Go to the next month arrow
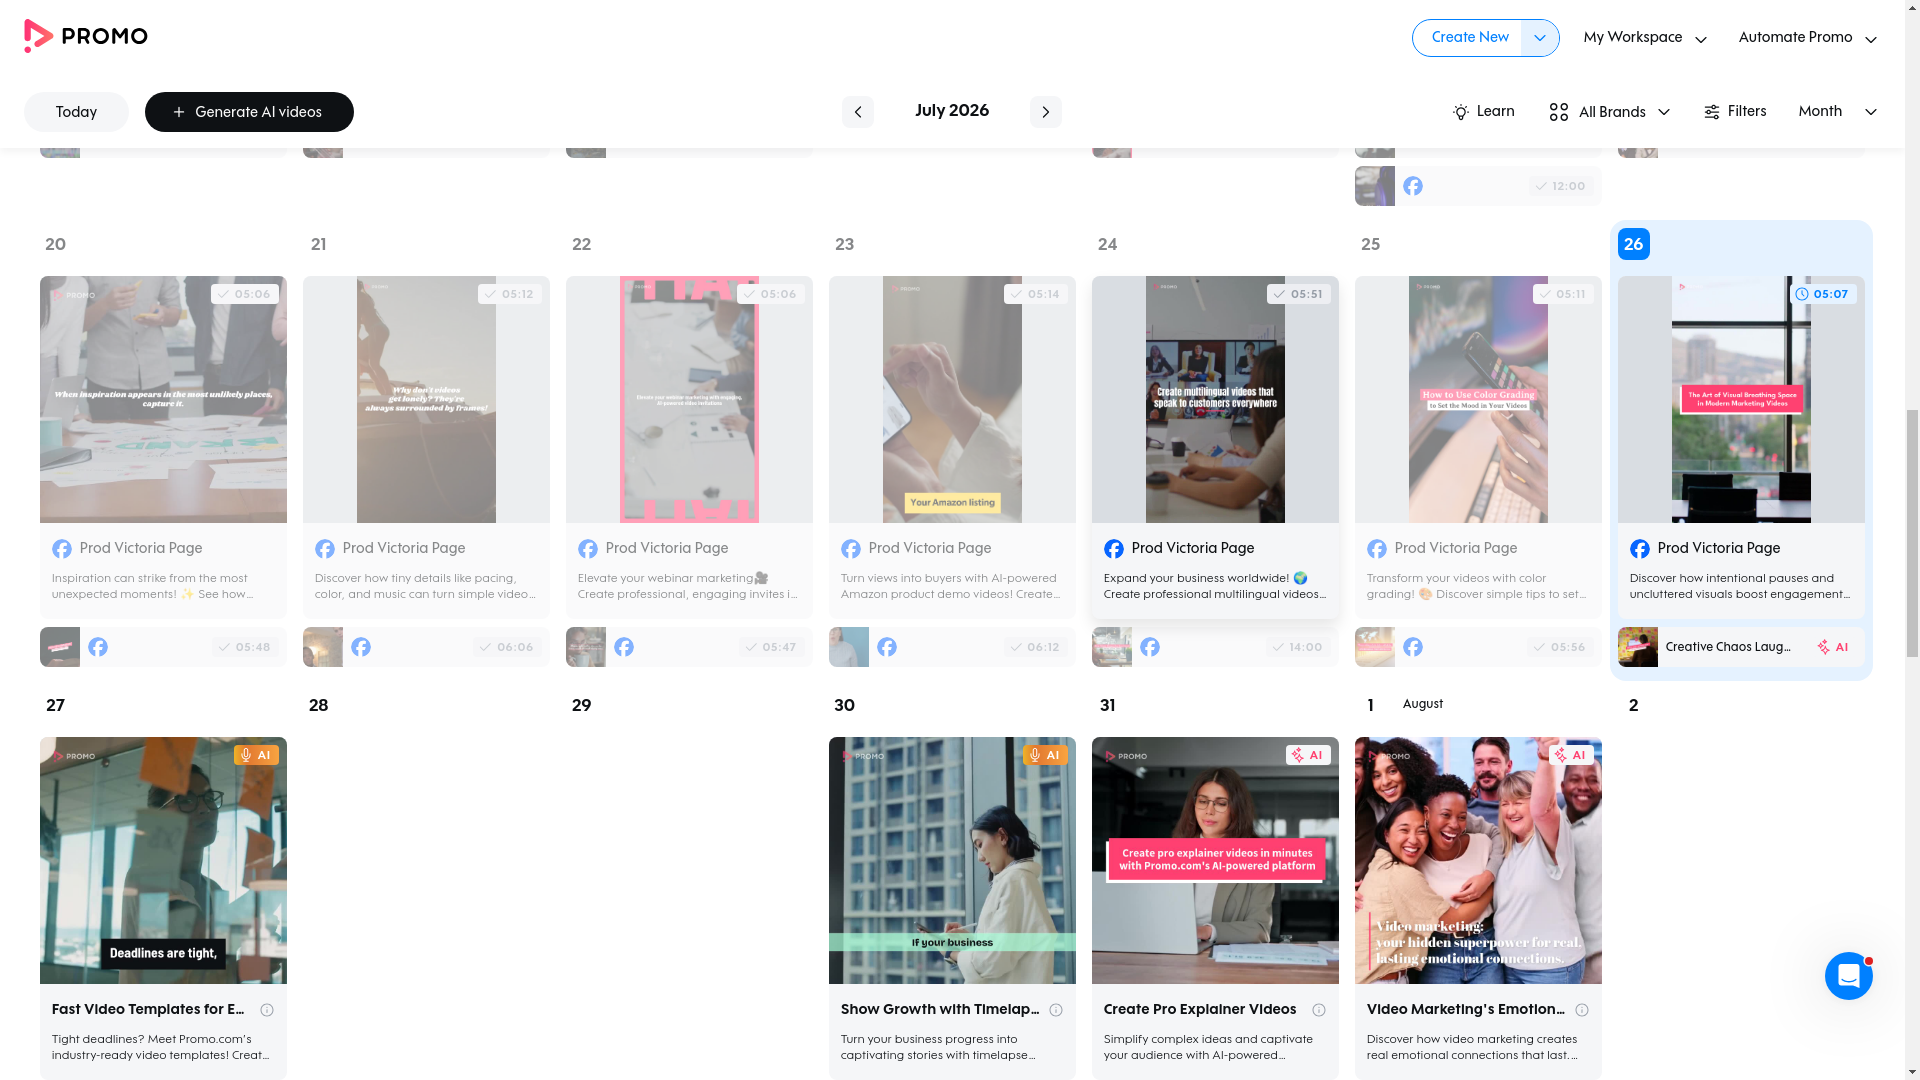 point(1045,112)
